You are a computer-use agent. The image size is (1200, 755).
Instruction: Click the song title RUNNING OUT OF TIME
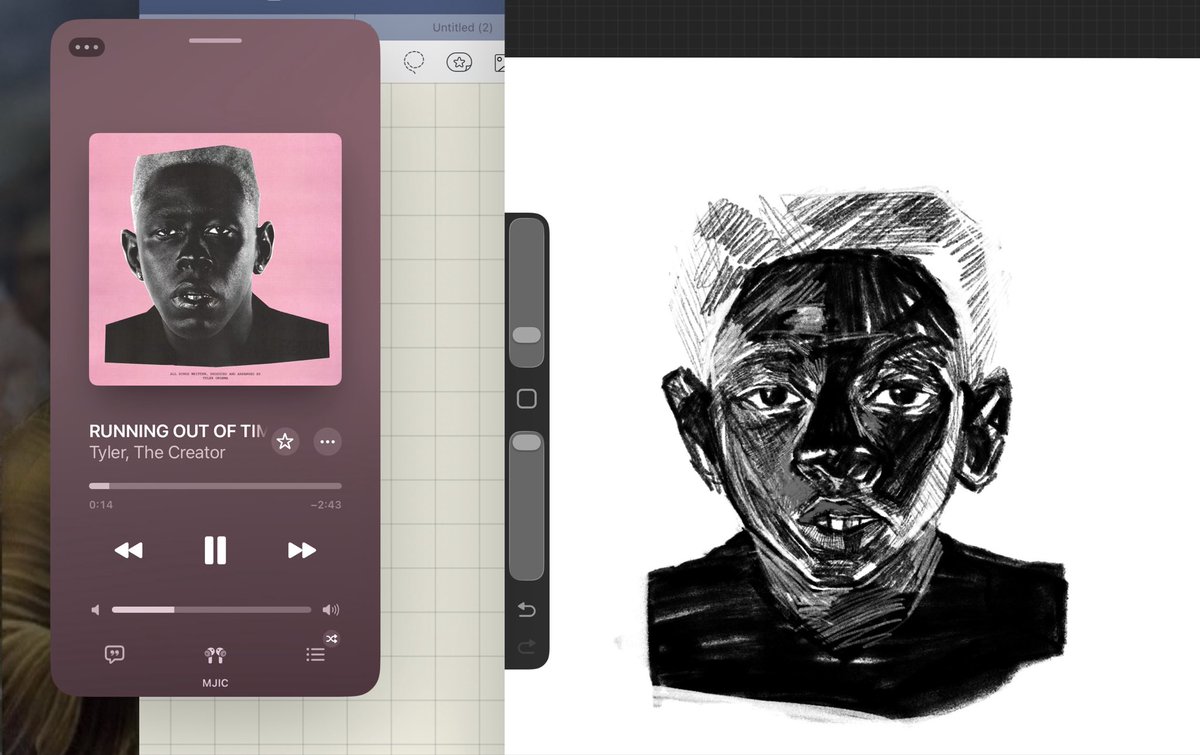(x=177, y=431)
